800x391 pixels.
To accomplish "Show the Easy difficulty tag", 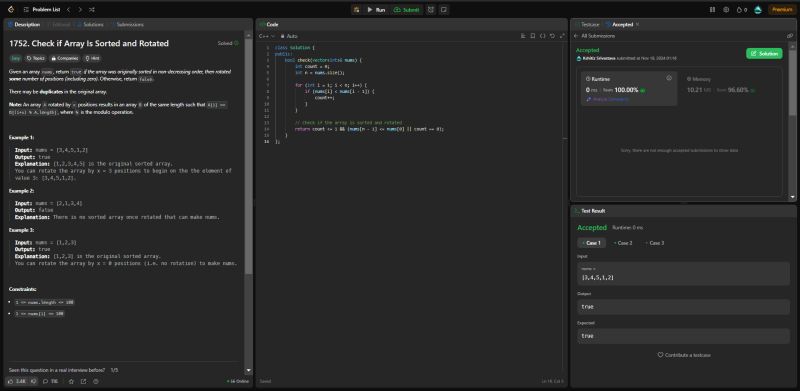I will (x=16, y=58).
